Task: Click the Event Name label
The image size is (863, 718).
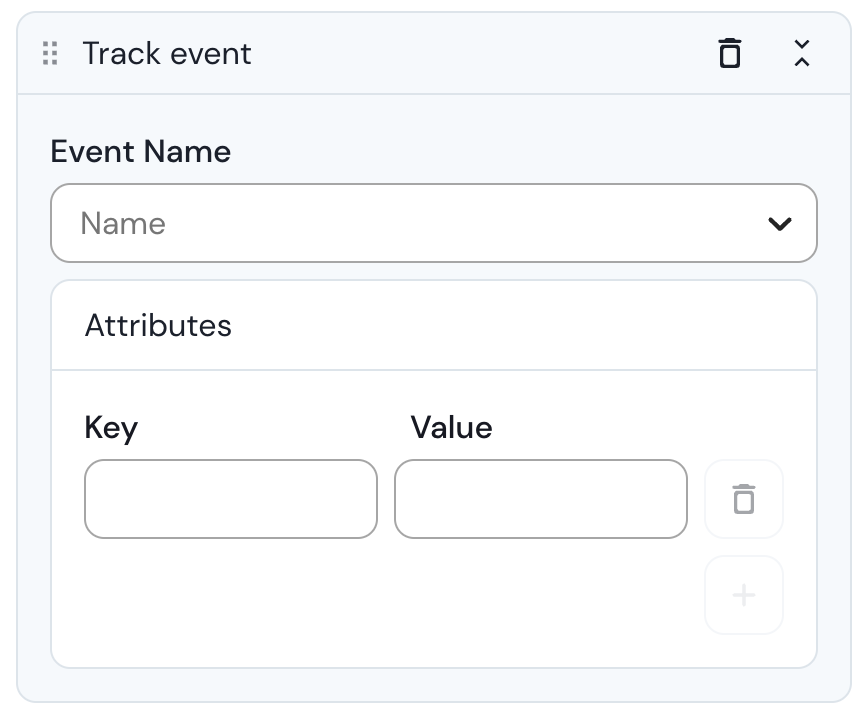Action: click(141, 152)
